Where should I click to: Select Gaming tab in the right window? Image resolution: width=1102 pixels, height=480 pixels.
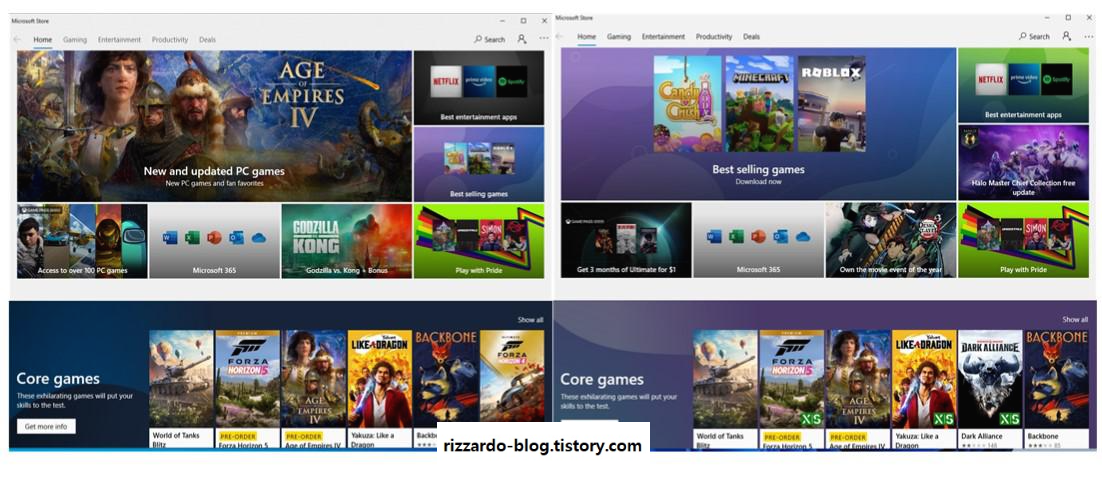(619, 37)
